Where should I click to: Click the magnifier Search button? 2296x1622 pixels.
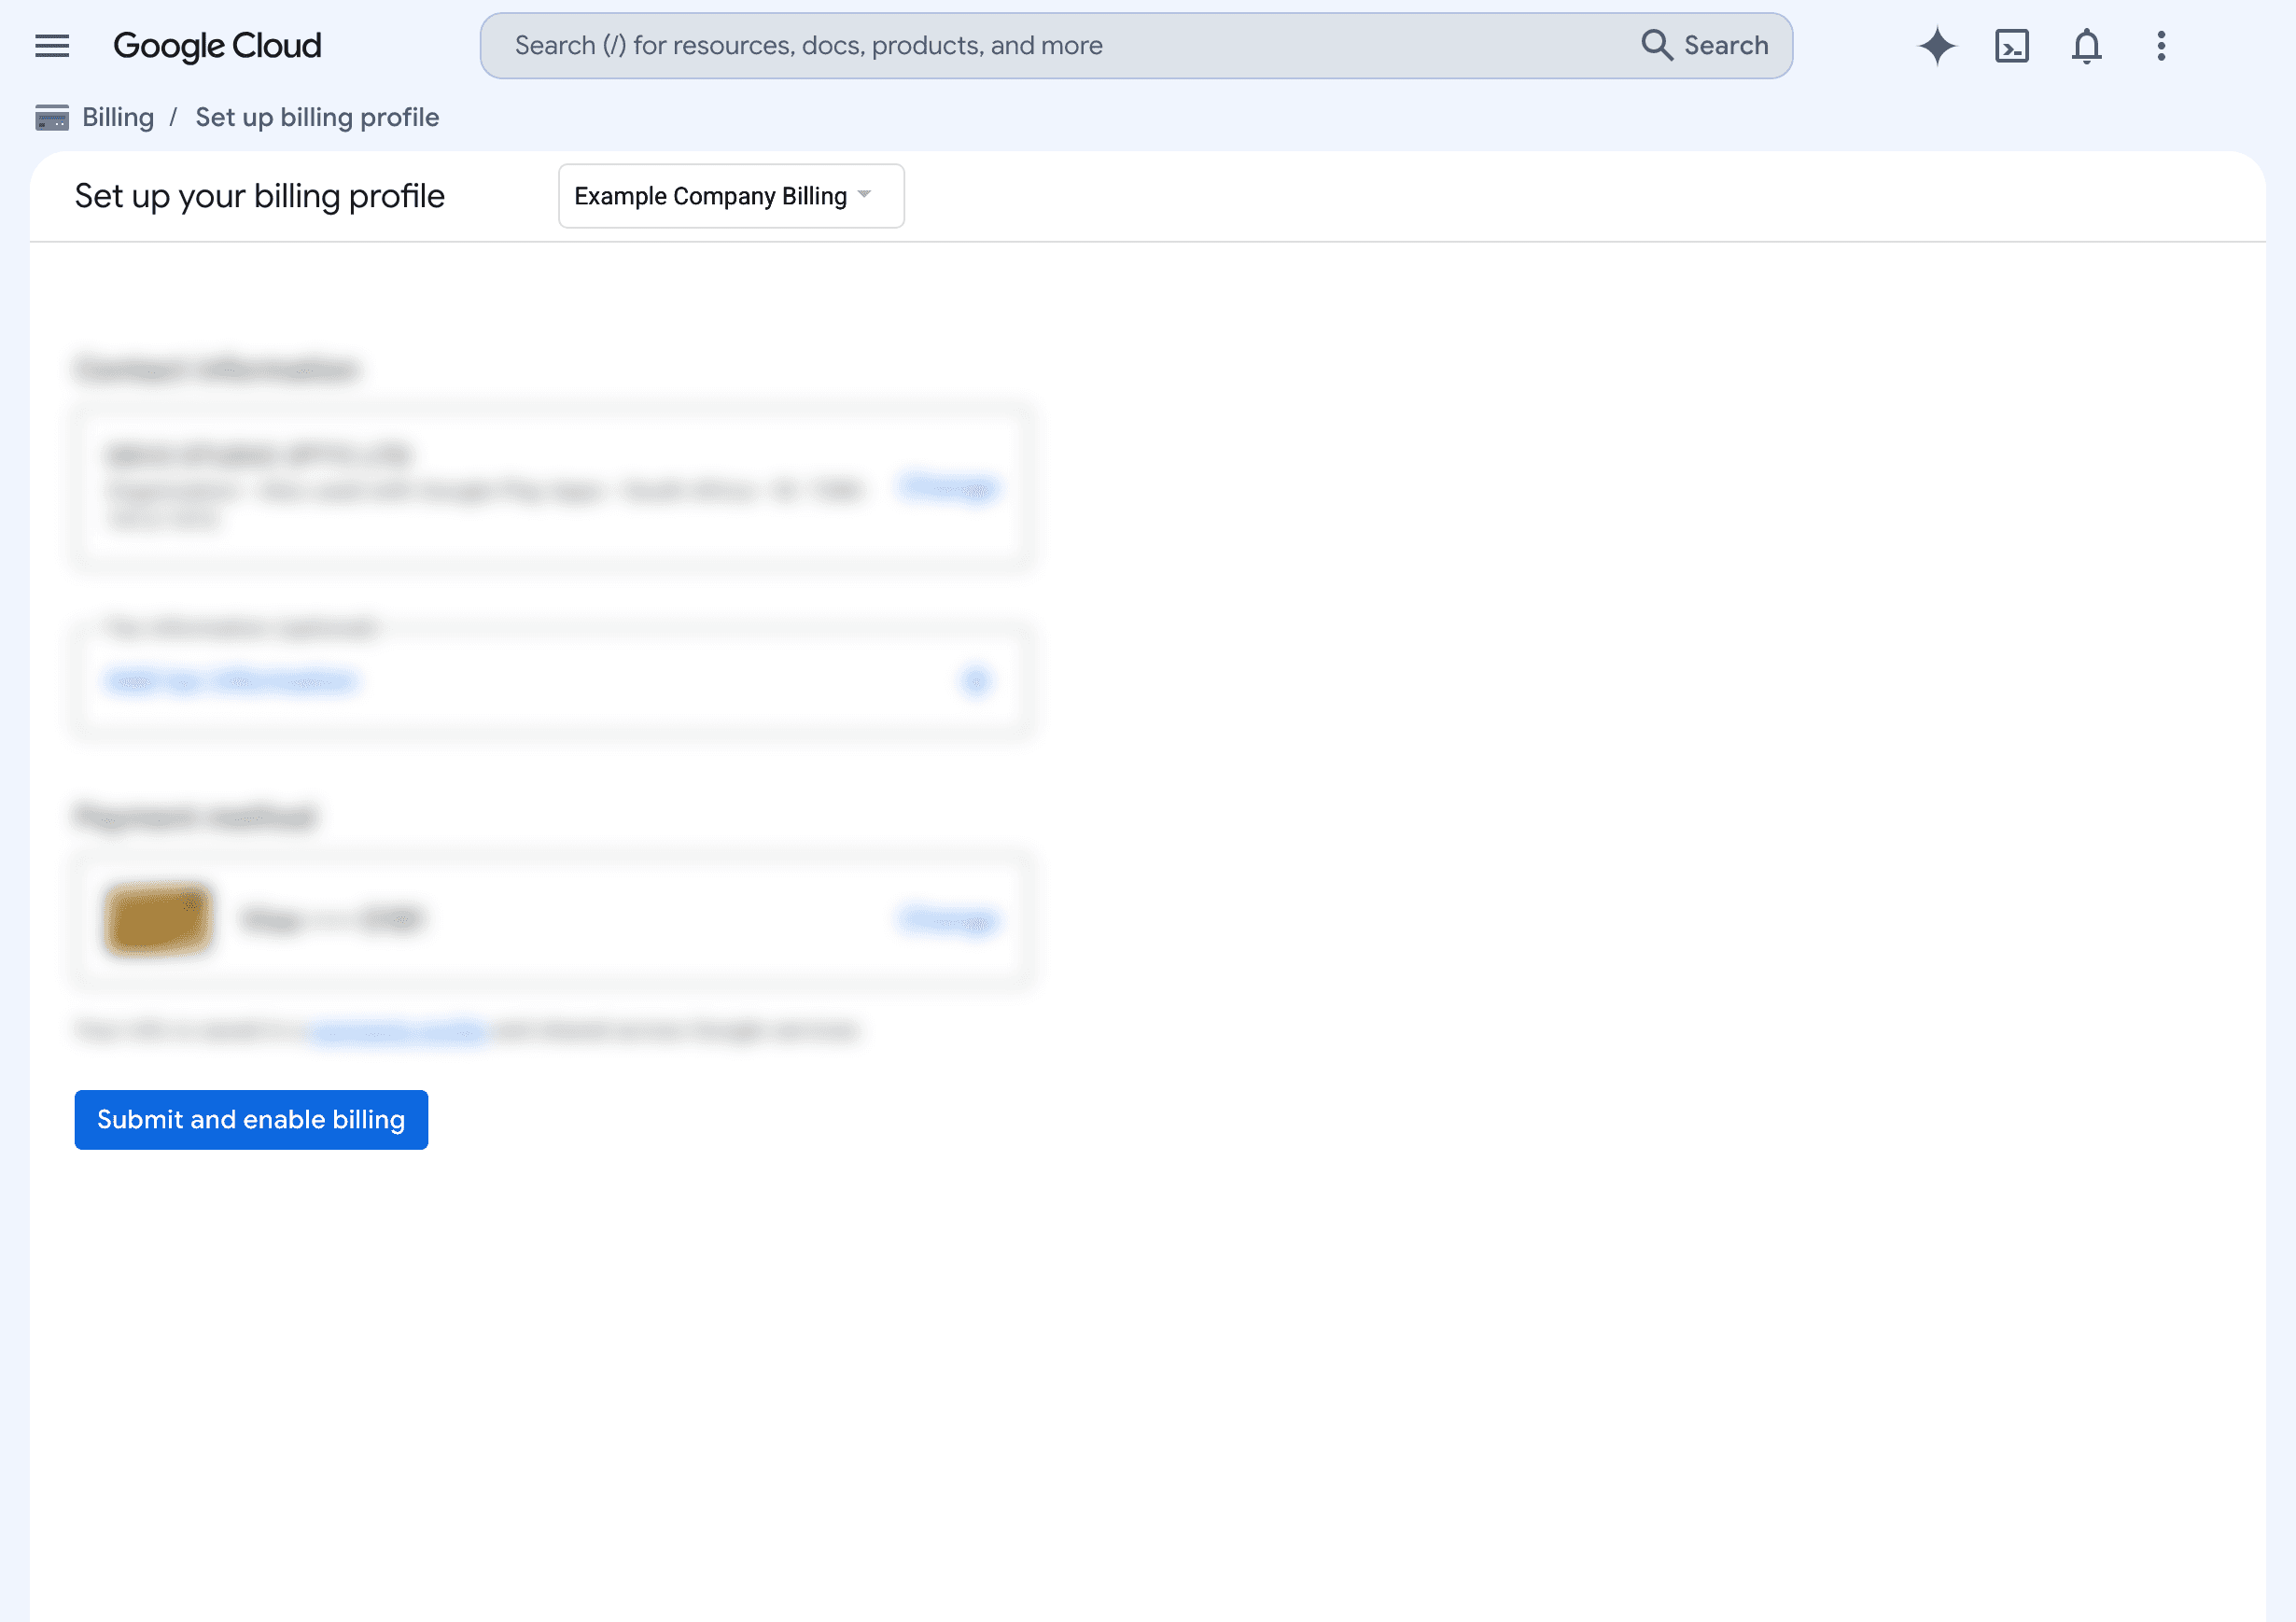1705,46
